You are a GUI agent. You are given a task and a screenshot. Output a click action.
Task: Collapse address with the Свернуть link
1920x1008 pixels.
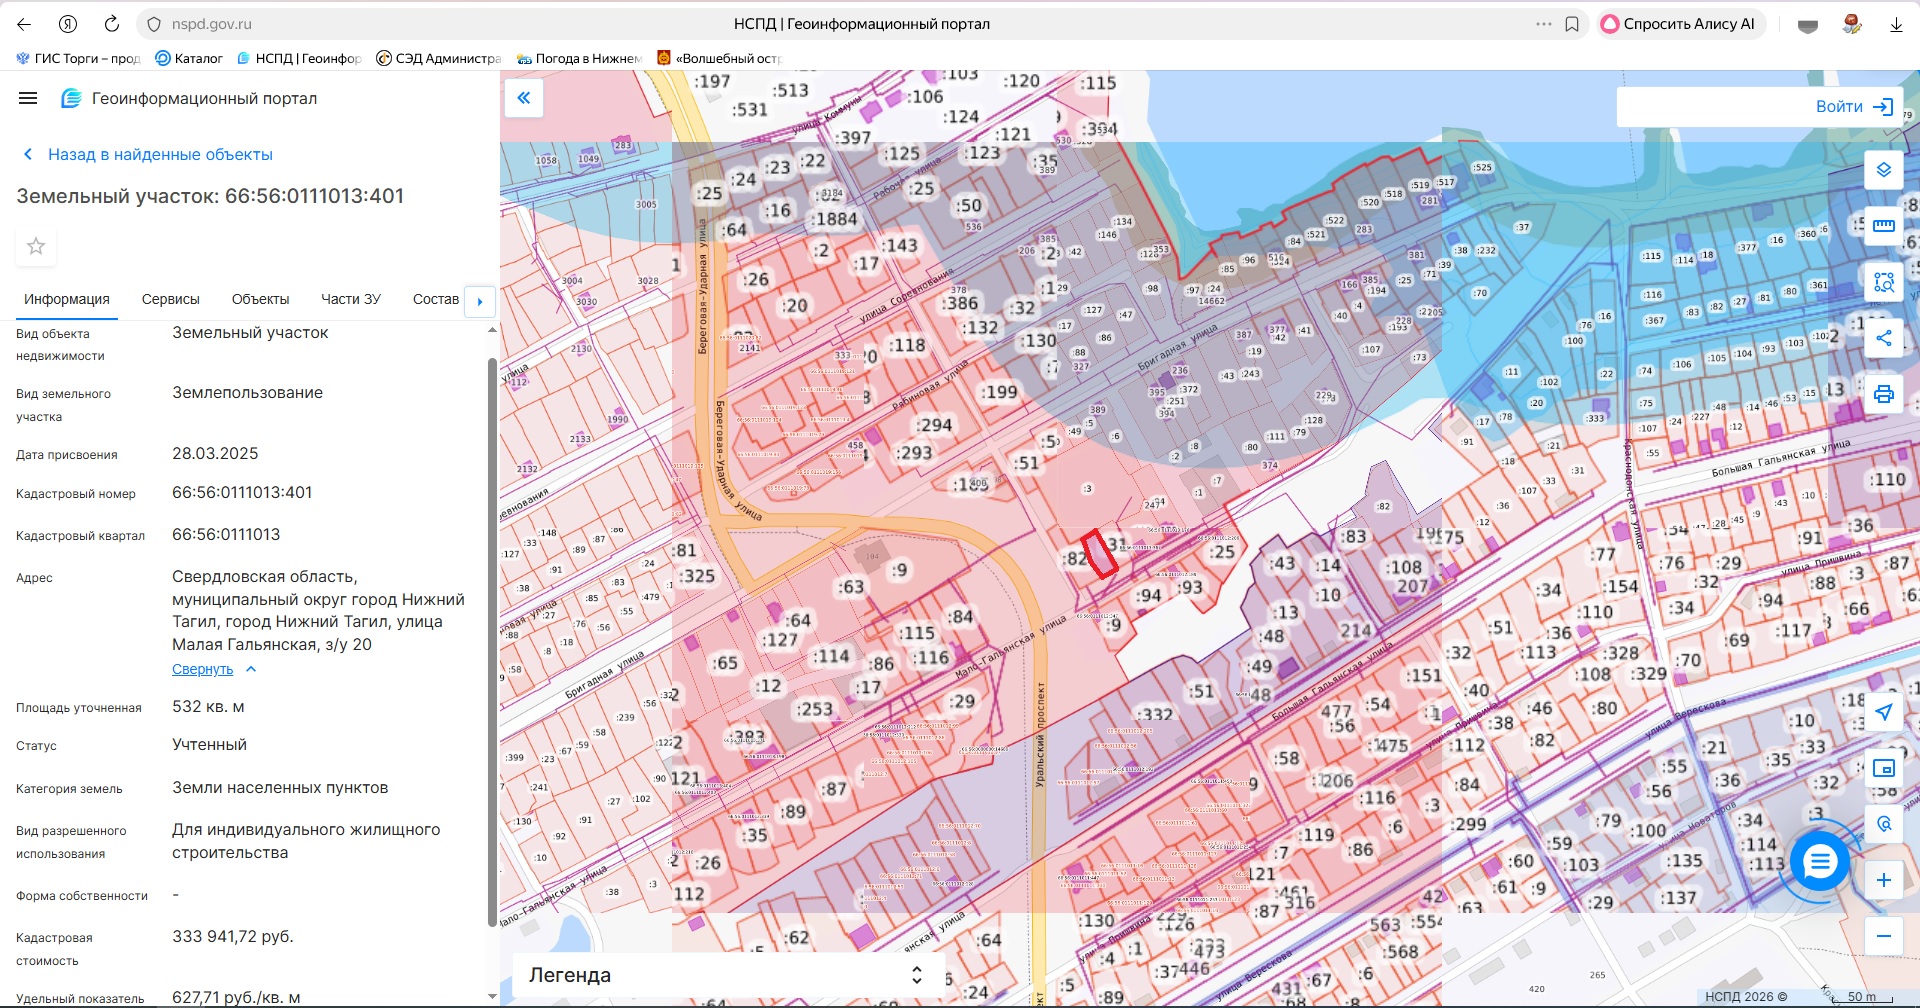coord(203,670)
